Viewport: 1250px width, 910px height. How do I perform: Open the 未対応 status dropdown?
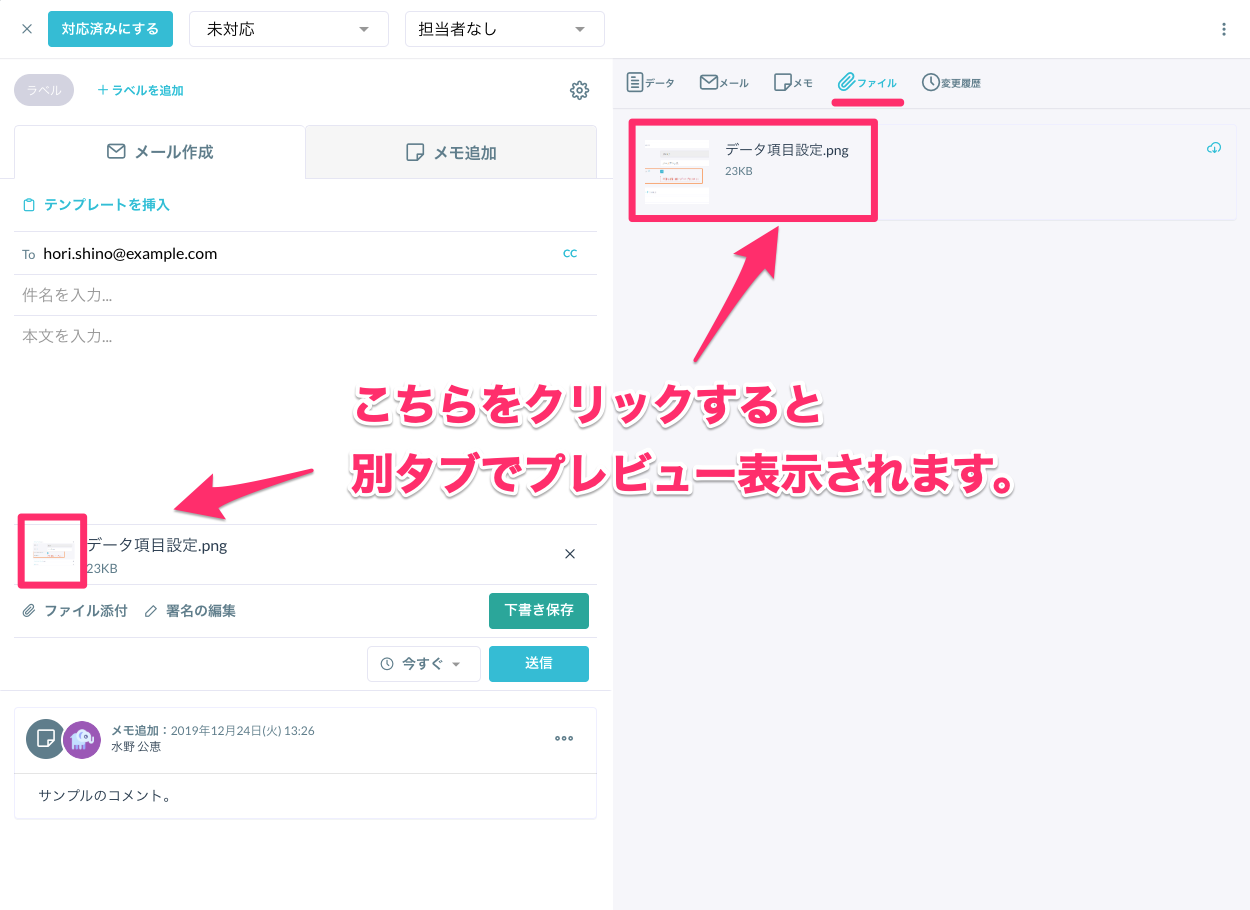pos(288,28)
